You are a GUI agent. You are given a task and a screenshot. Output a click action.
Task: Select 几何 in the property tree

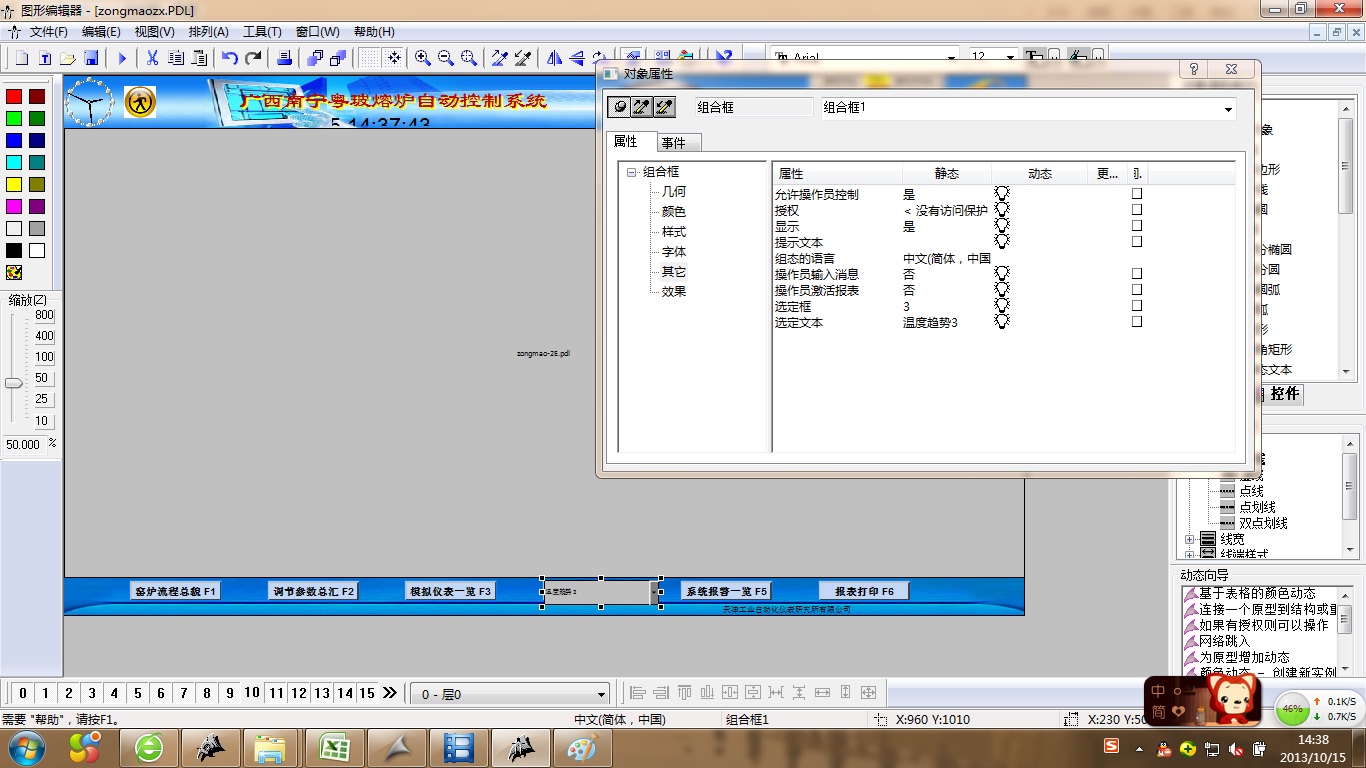point(674,191)
